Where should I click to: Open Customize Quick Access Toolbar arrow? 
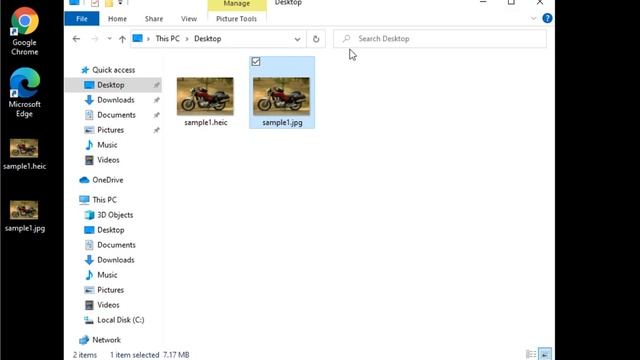(x=120, y=3)
